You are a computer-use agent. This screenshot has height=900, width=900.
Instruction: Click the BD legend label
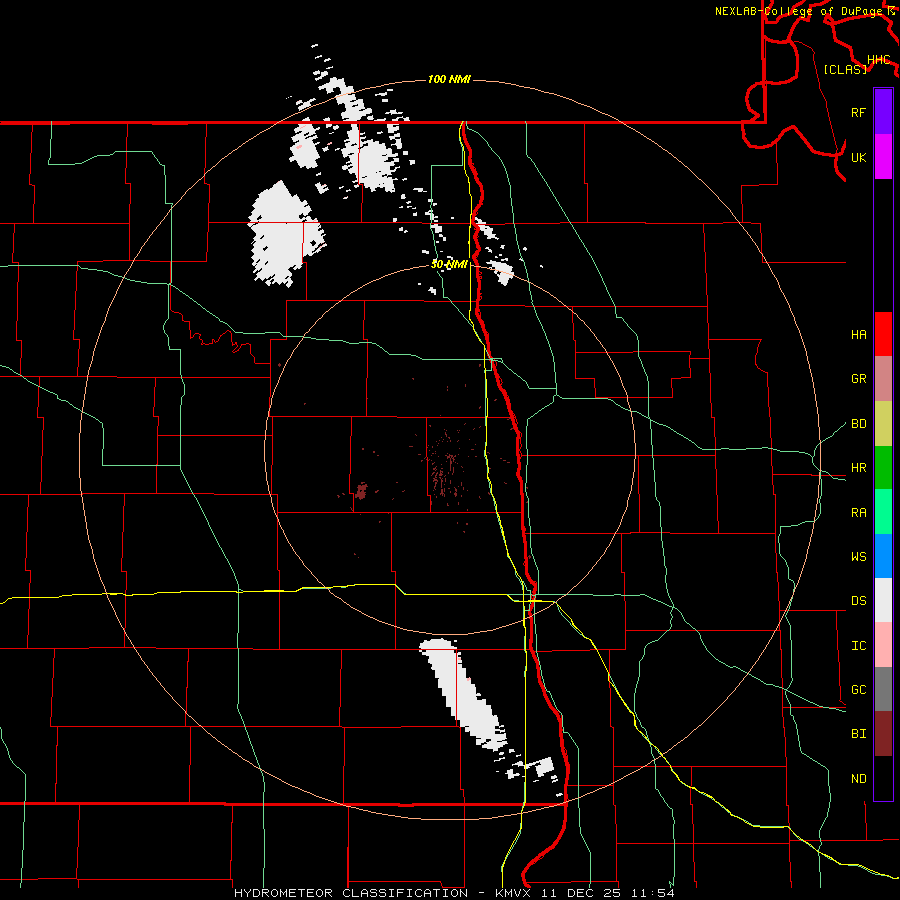(859, 424)
